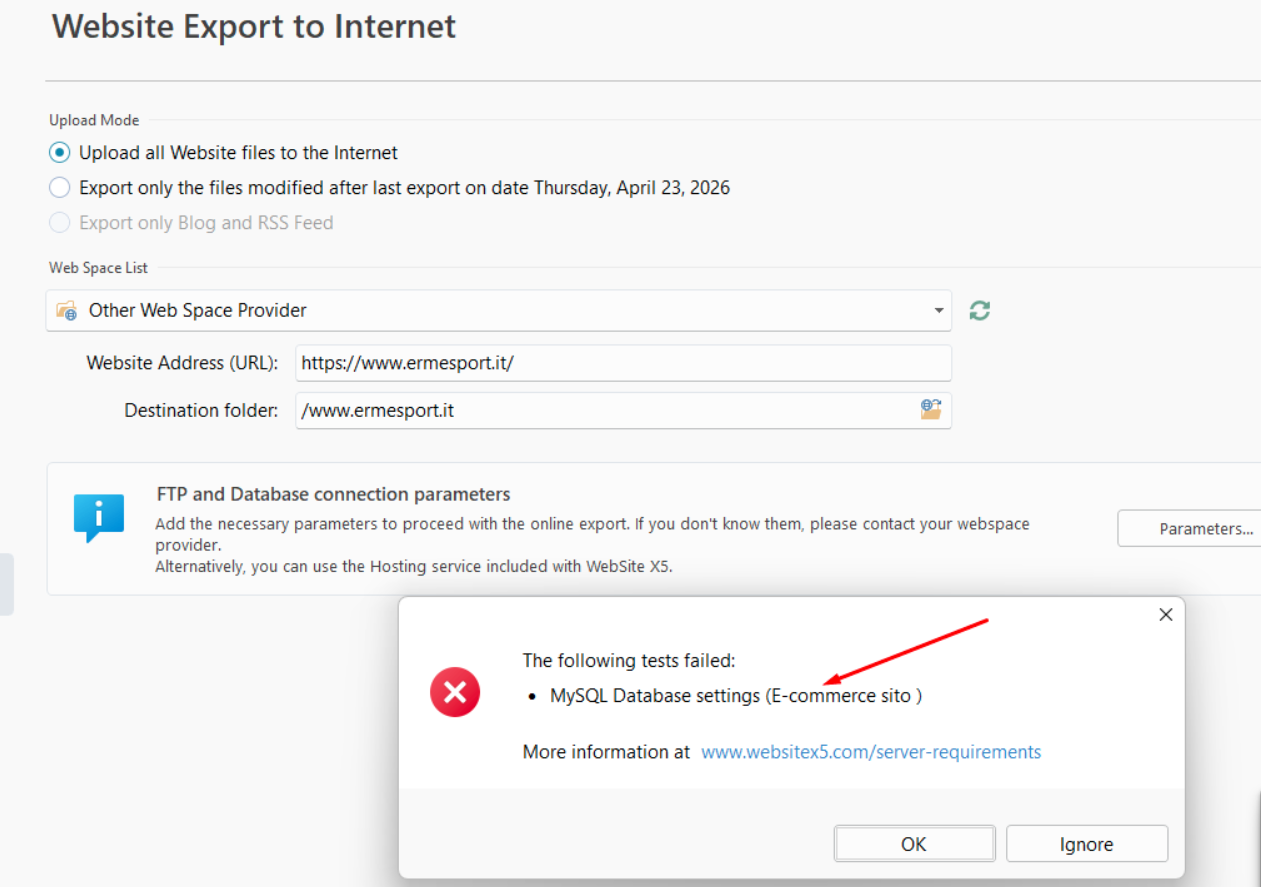Click Ignore to skip failed tests

pos(1086,844)
